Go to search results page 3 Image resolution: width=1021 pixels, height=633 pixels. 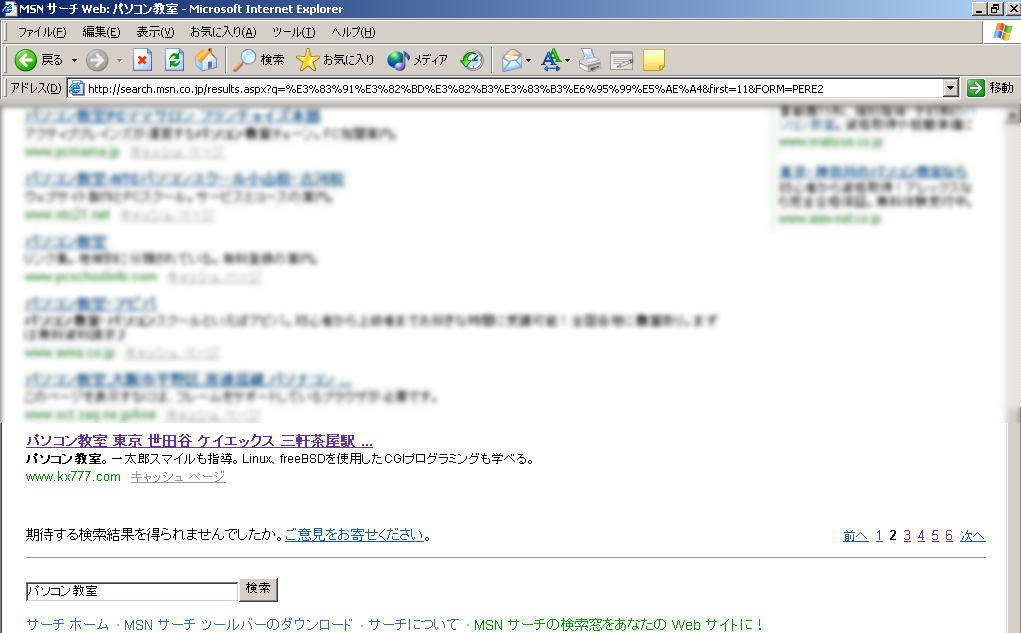click(906, 535)
